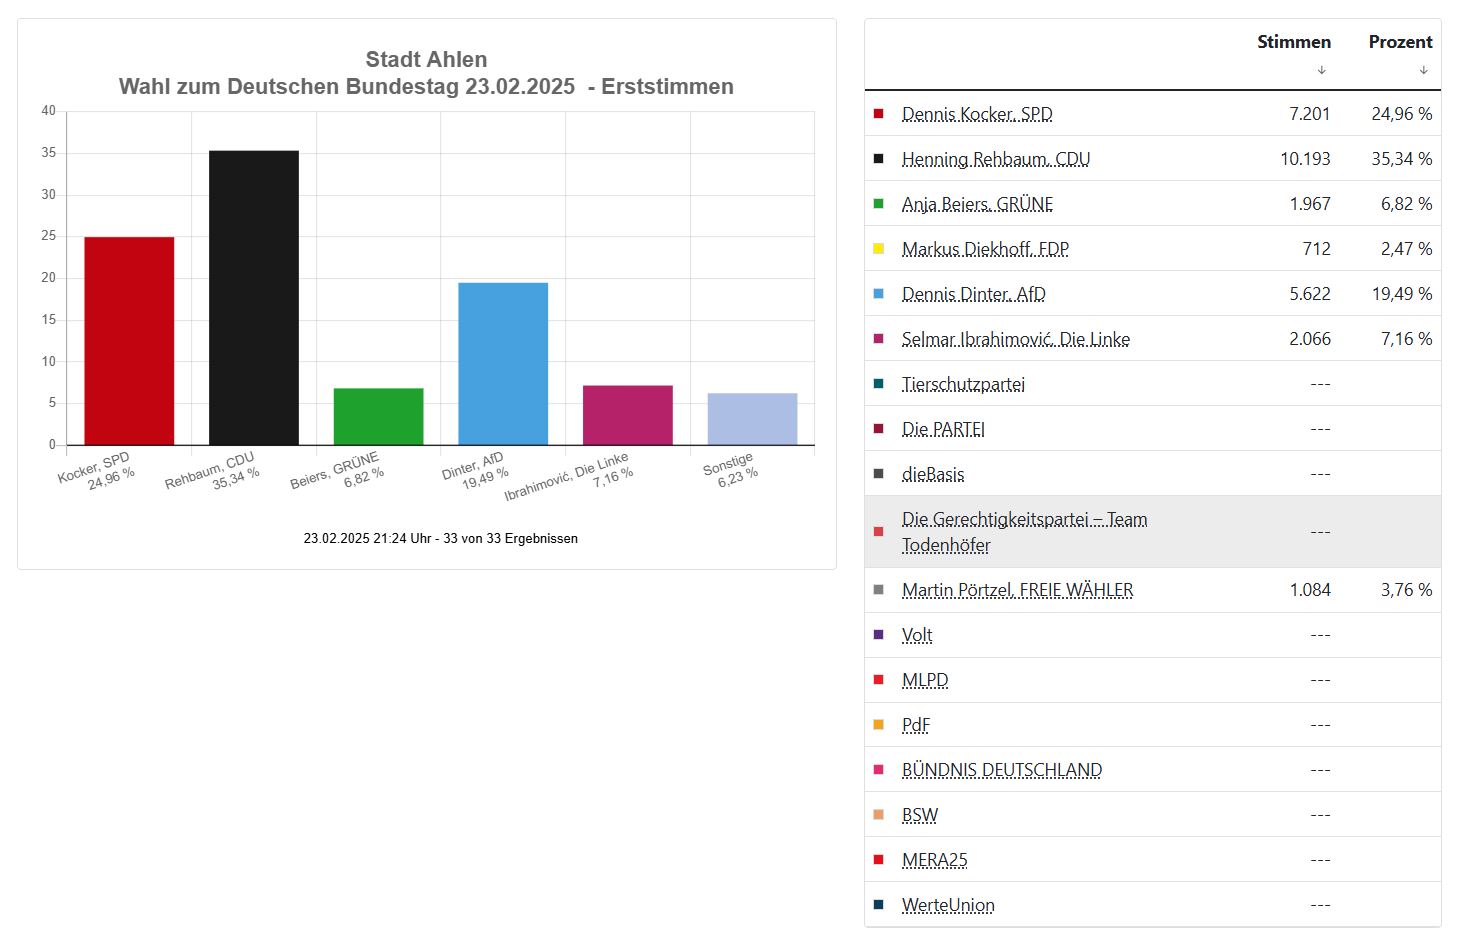Open Die Gerechtigkeitspartei – Team Todenhöfer link

coord(1024,532)
